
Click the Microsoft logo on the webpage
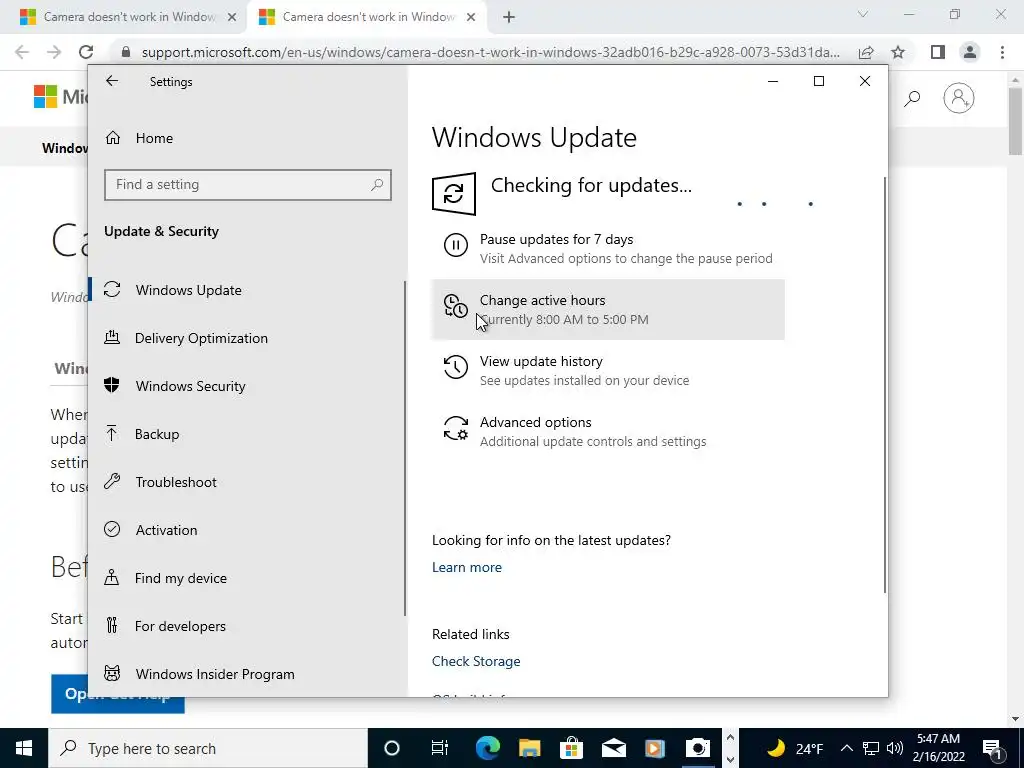click(x=60, y=97)
